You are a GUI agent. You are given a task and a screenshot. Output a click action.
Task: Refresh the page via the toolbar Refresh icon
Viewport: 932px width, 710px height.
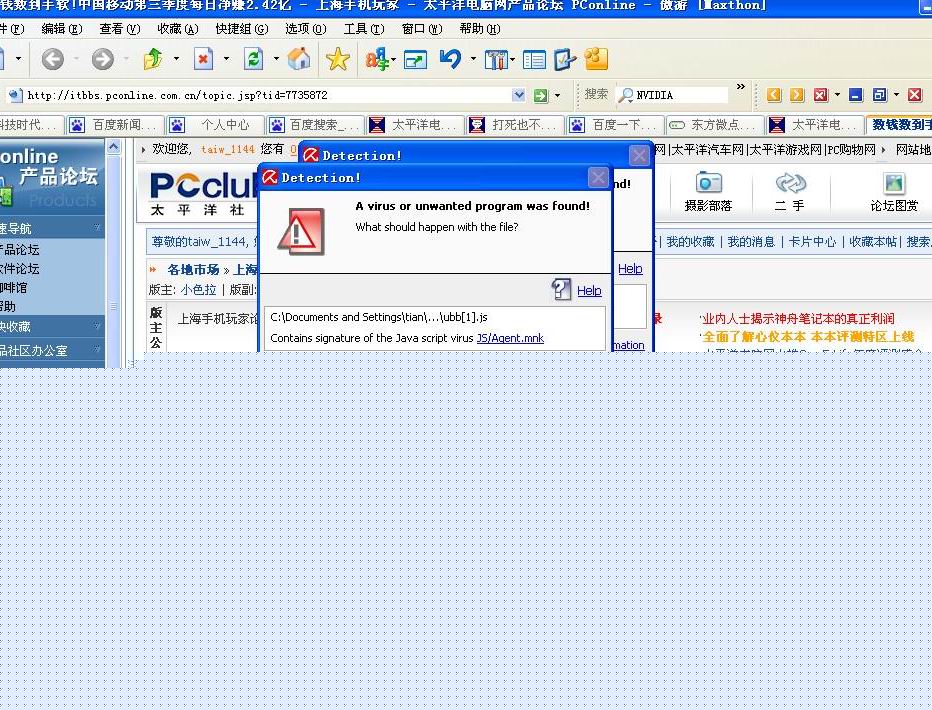pos(253,59)
